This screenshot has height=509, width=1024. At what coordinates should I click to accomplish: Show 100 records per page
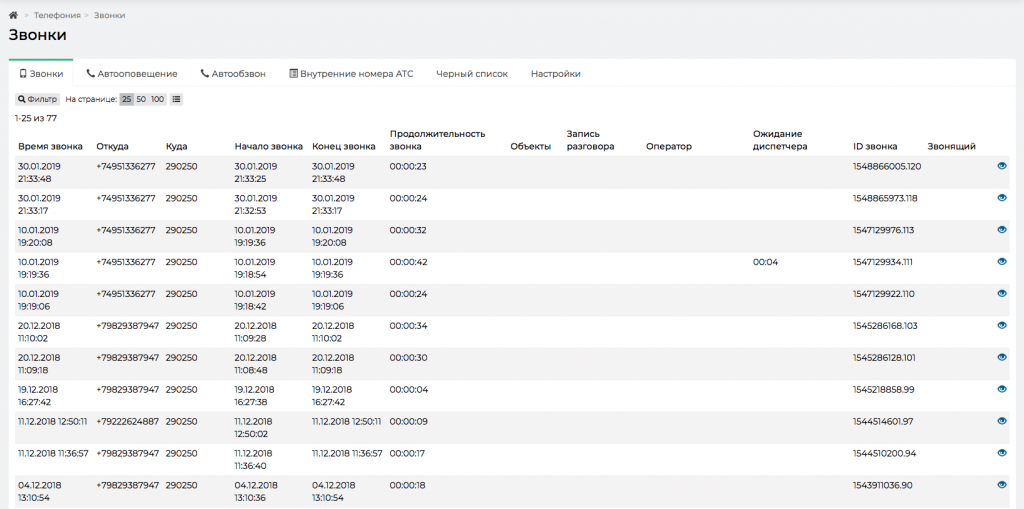tap(157, 99)
